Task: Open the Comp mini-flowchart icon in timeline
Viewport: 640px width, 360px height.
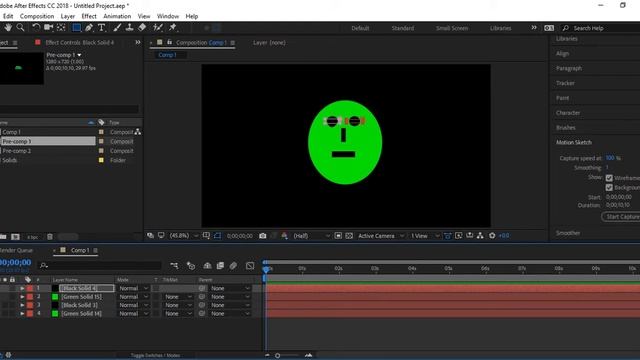Action: 174,266
